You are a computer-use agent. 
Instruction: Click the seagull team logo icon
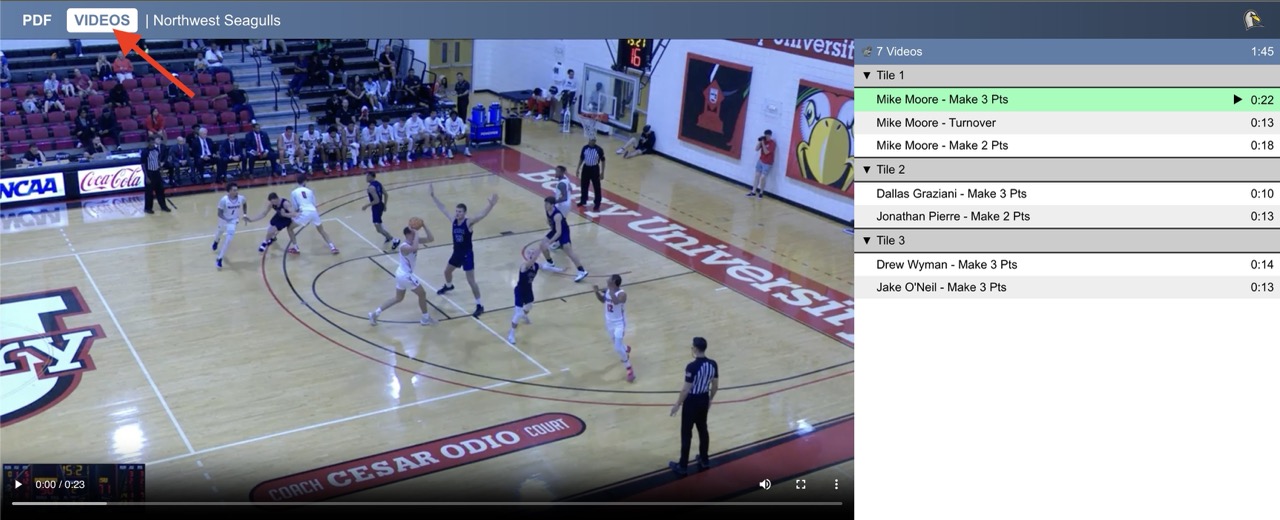pos(1253,20)
